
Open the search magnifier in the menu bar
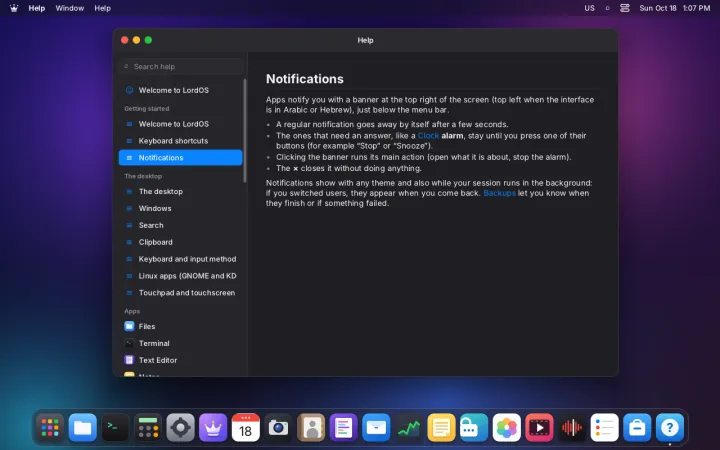pyautogui.click(x=608, y=8)
